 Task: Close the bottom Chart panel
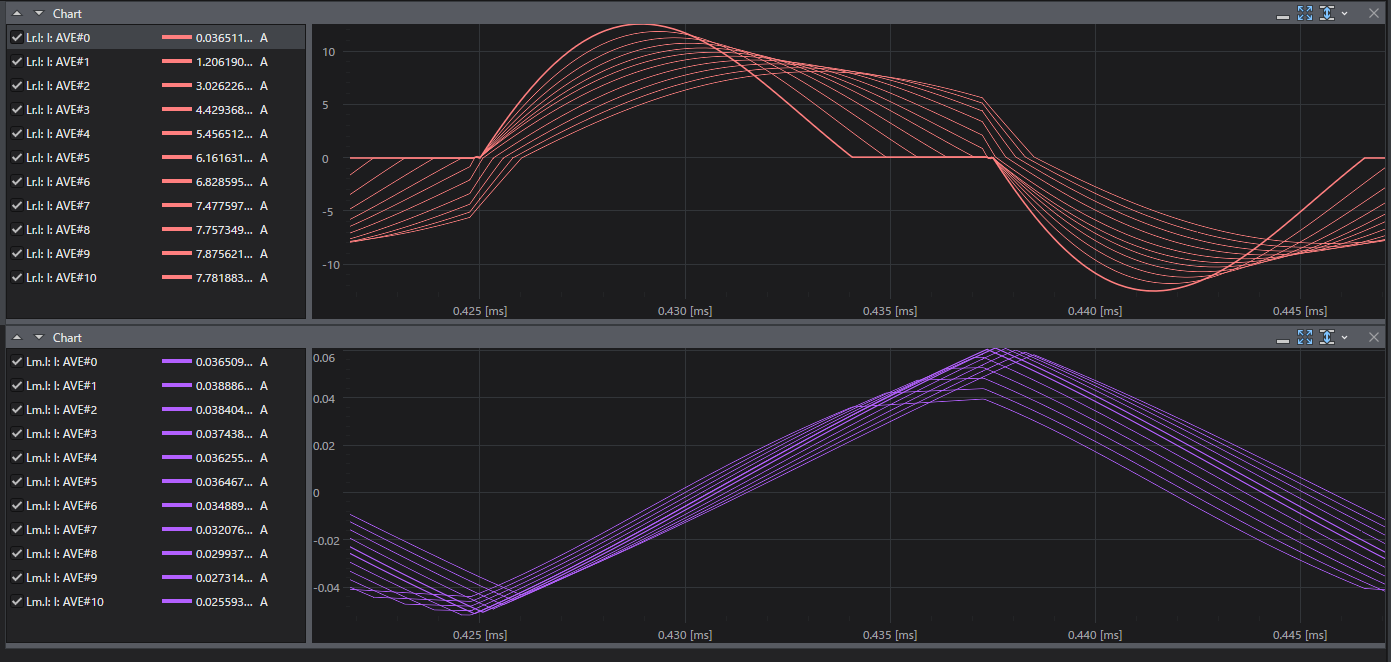[1373, 337]
